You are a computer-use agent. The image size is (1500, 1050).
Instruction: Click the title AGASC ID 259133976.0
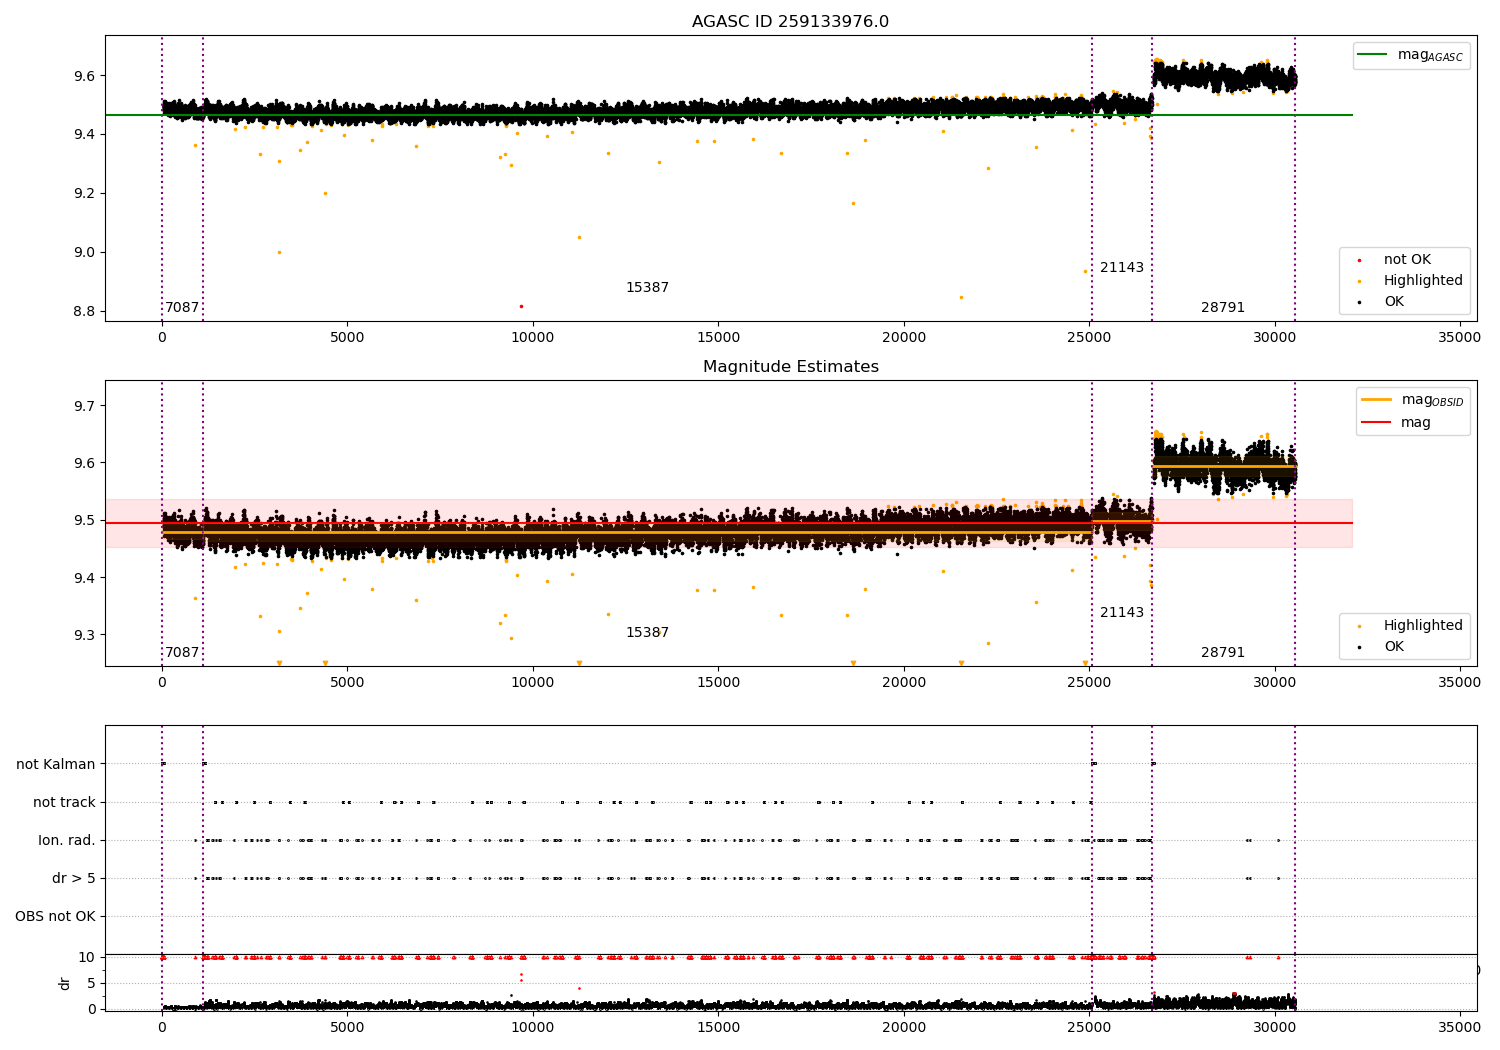point(790,22)
